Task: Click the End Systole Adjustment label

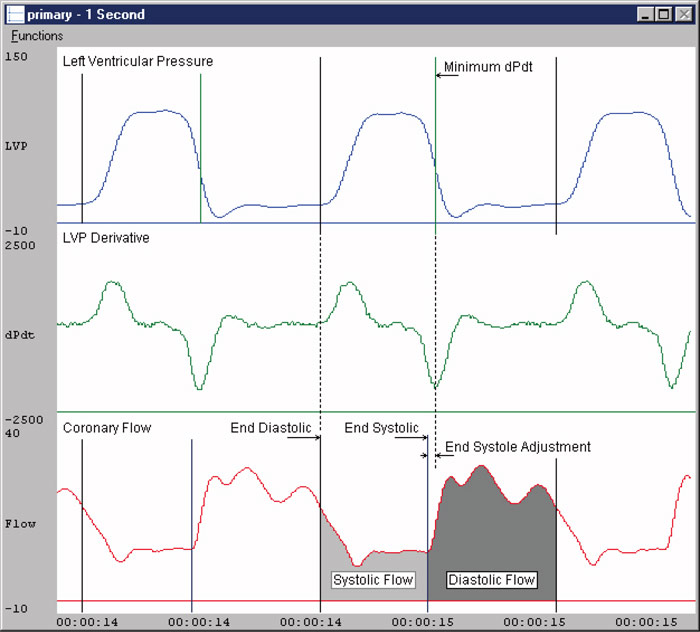Action: (517, 447)
